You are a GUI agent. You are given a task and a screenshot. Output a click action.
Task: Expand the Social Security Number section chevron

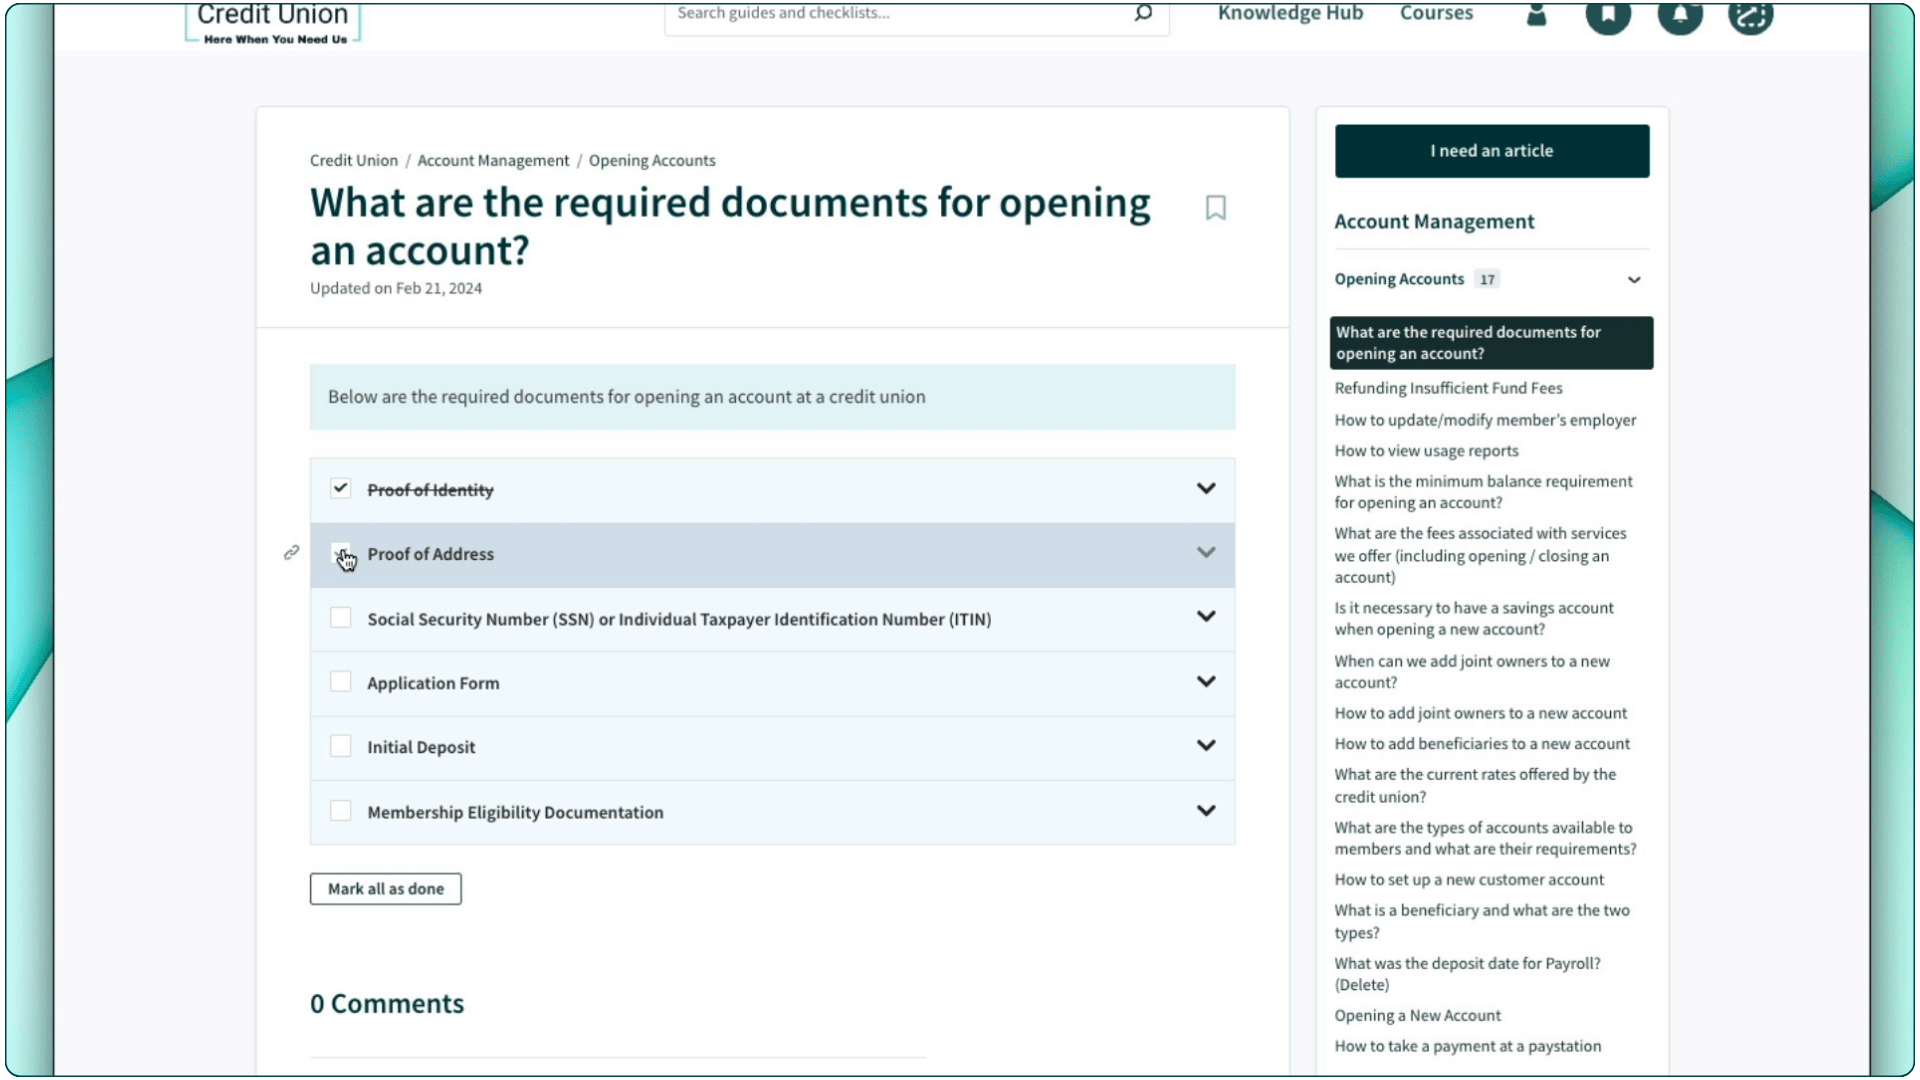click(1205, 617)
